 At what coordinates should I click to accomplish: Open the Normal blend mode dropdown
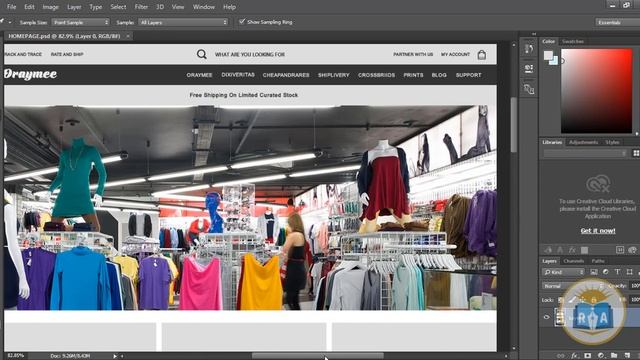[x=572, y=286]
